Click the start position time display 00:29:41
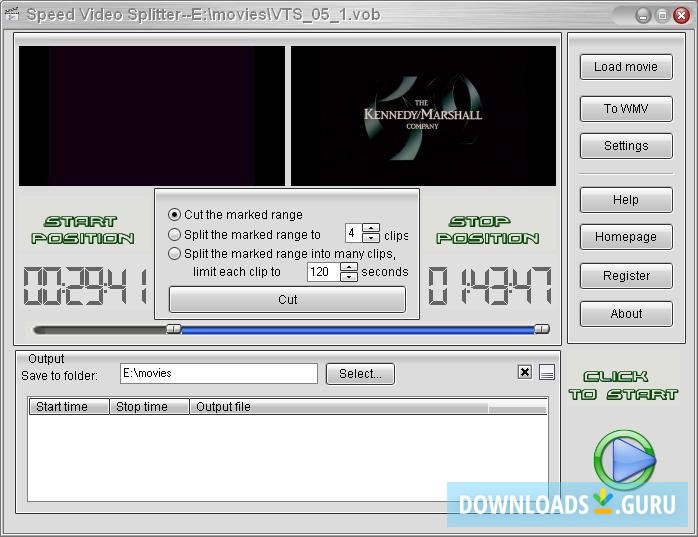The image size is (698, 537). click(85, 286)
